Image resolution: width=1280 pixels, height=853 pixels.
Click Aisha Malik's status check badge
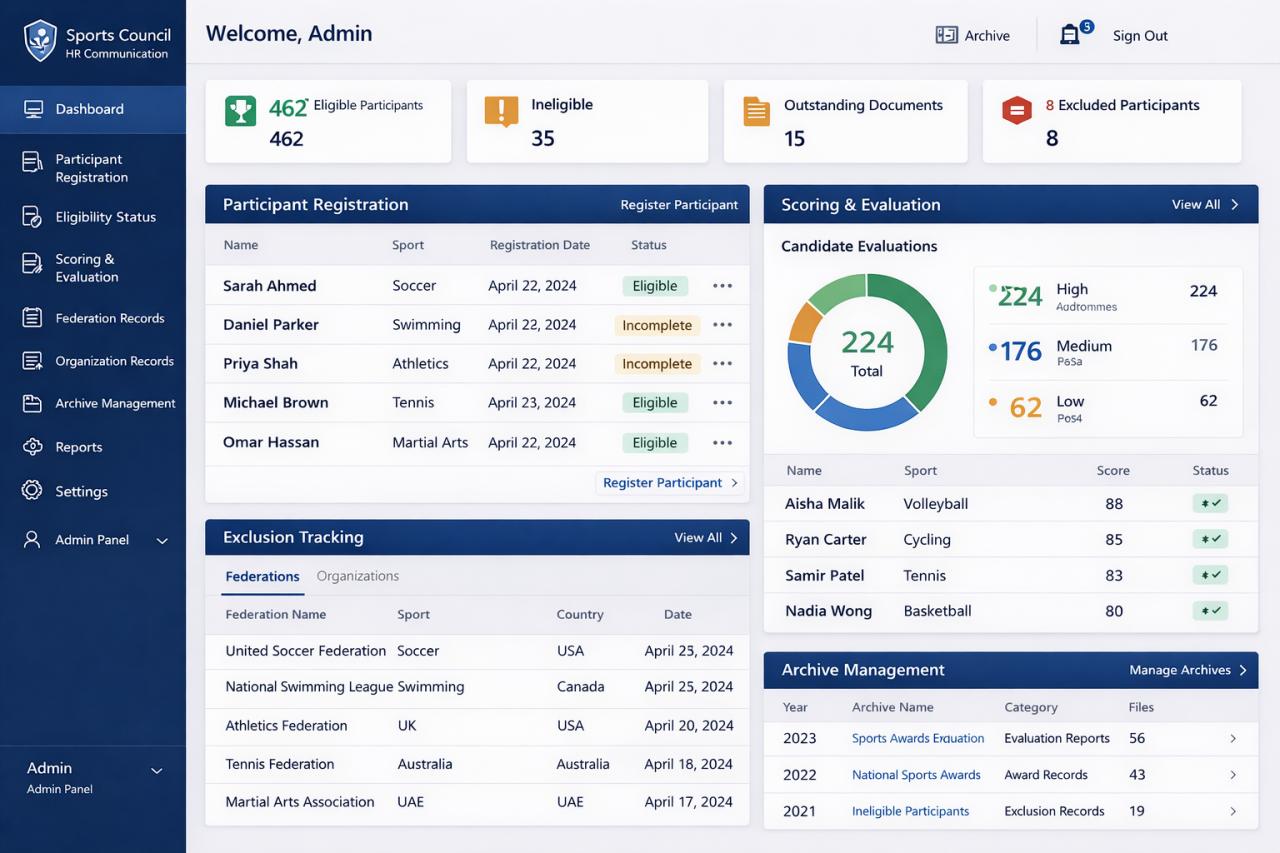1210,504
